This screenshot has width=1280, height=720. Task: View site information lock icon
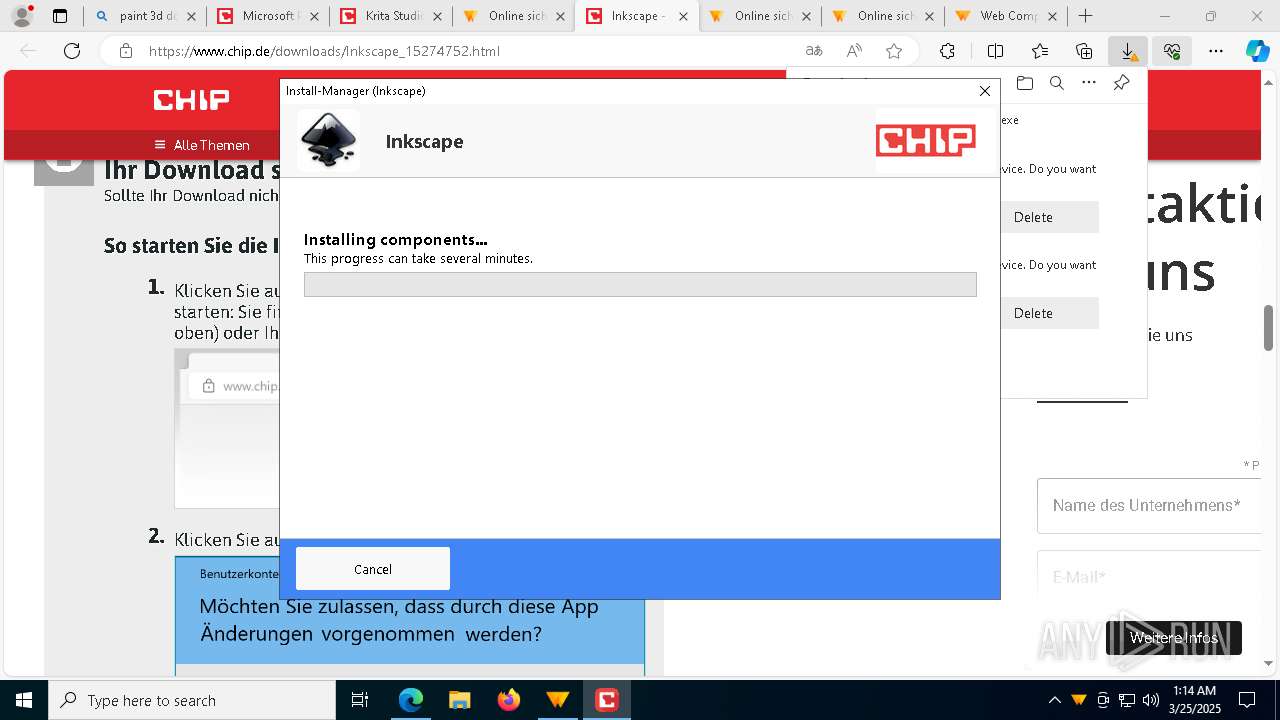pos(125,51)
